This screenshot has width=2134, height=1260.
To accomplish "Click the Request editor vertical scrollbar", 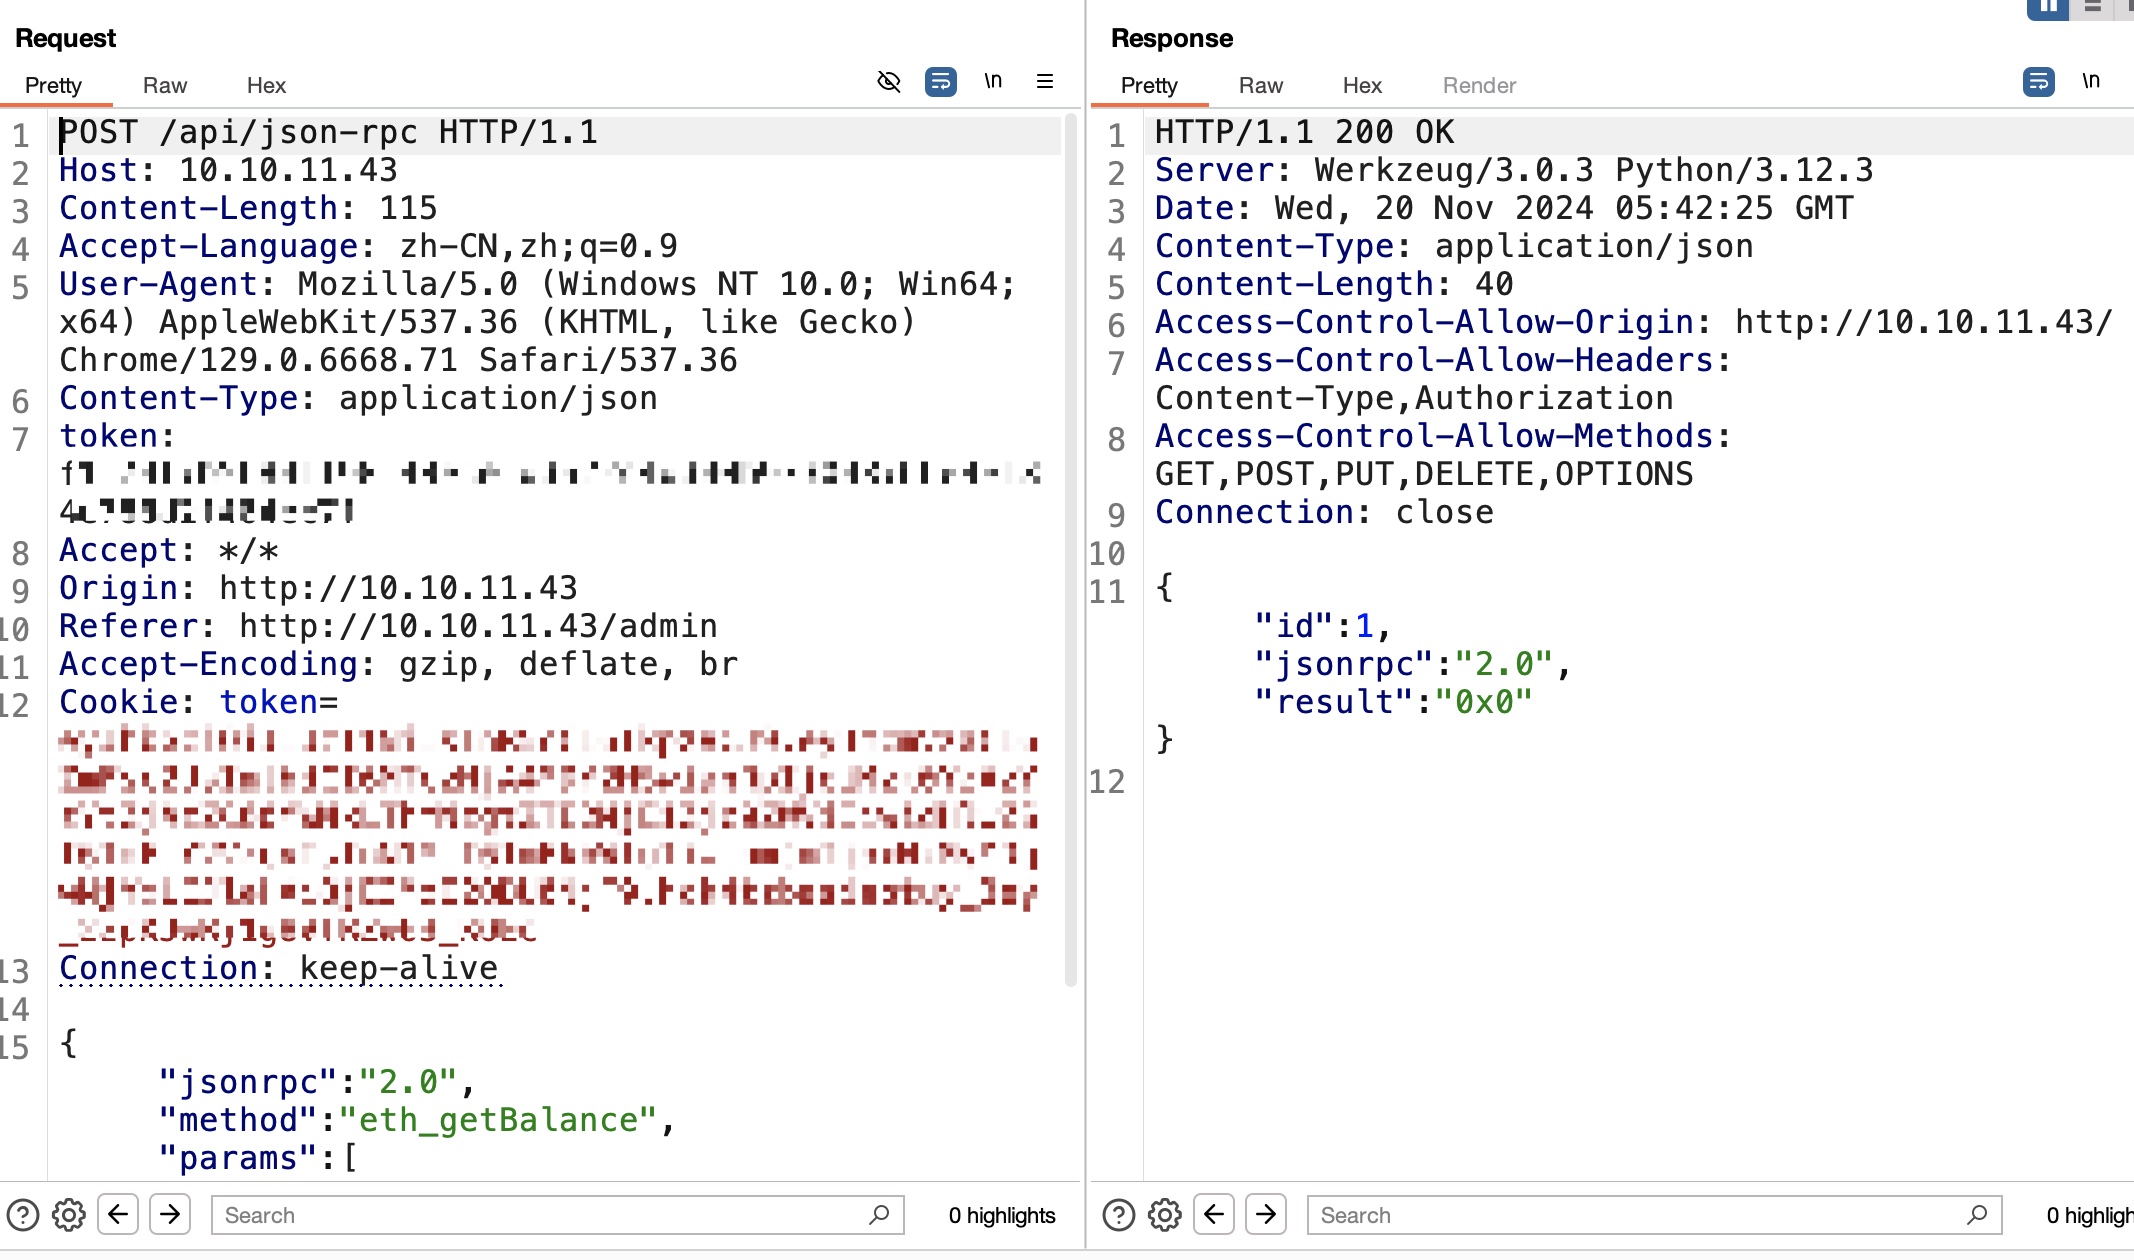I will tap(1071, 550).
